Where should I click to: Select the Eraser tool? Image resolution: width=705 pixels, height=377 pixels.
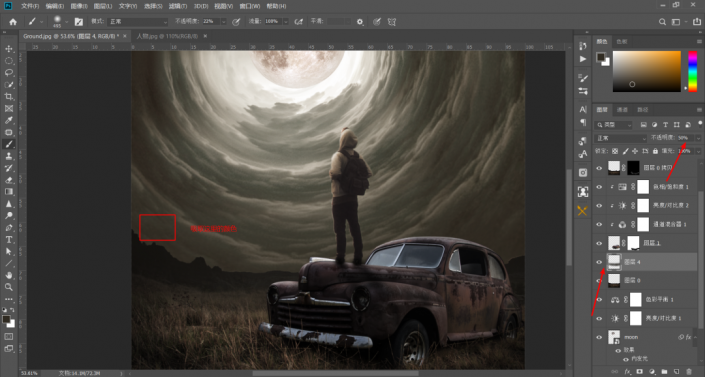point(9,180)
